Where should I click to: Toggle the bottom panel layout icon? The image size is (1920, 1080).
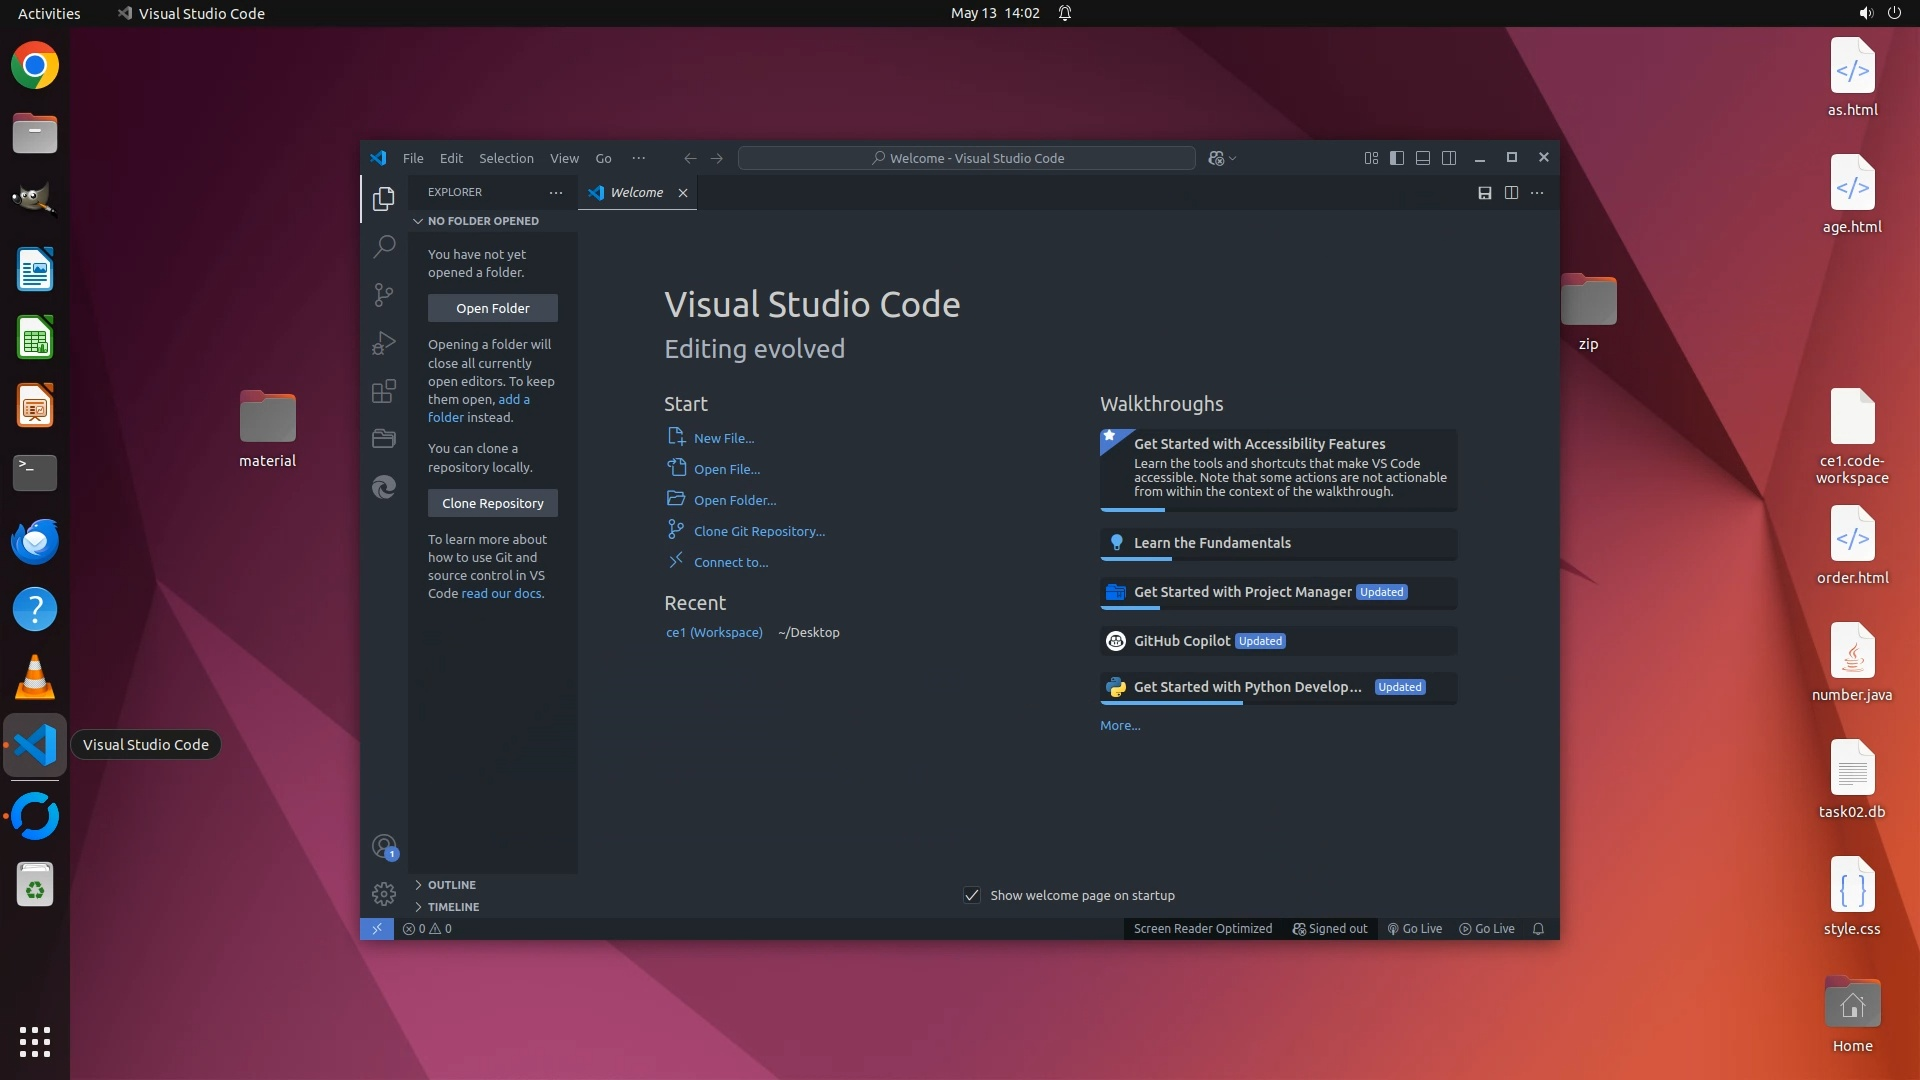(1423, 158)
